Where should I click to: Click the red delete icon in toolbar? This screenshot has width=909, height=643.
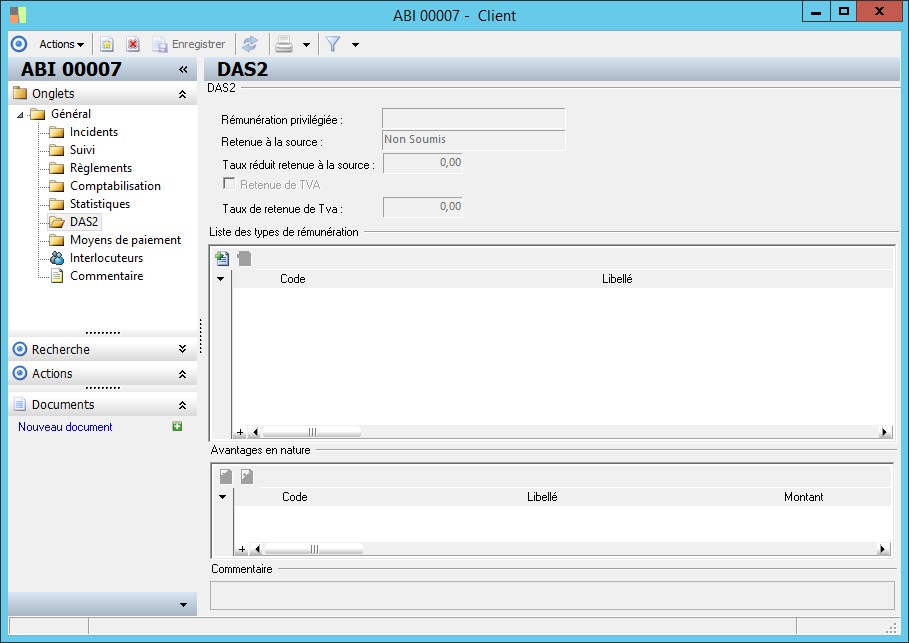(x=132, y=44)
